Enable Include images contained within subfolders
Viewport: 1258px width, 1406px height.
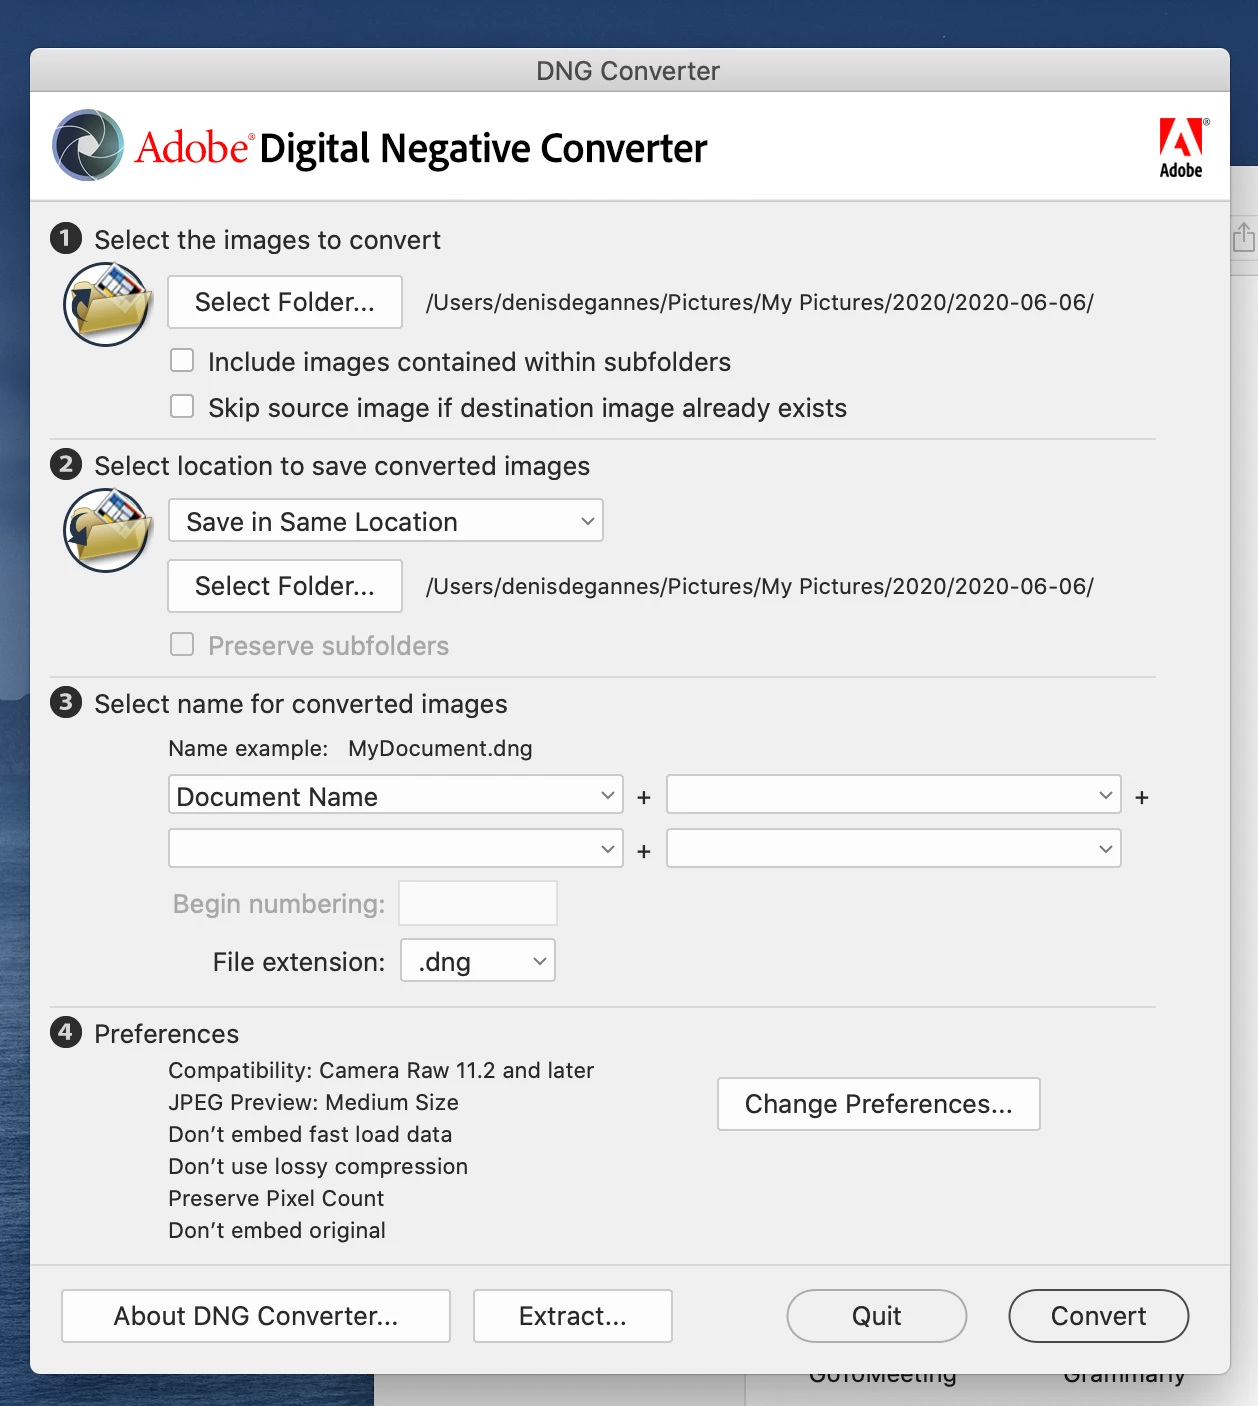click(182, 361)
